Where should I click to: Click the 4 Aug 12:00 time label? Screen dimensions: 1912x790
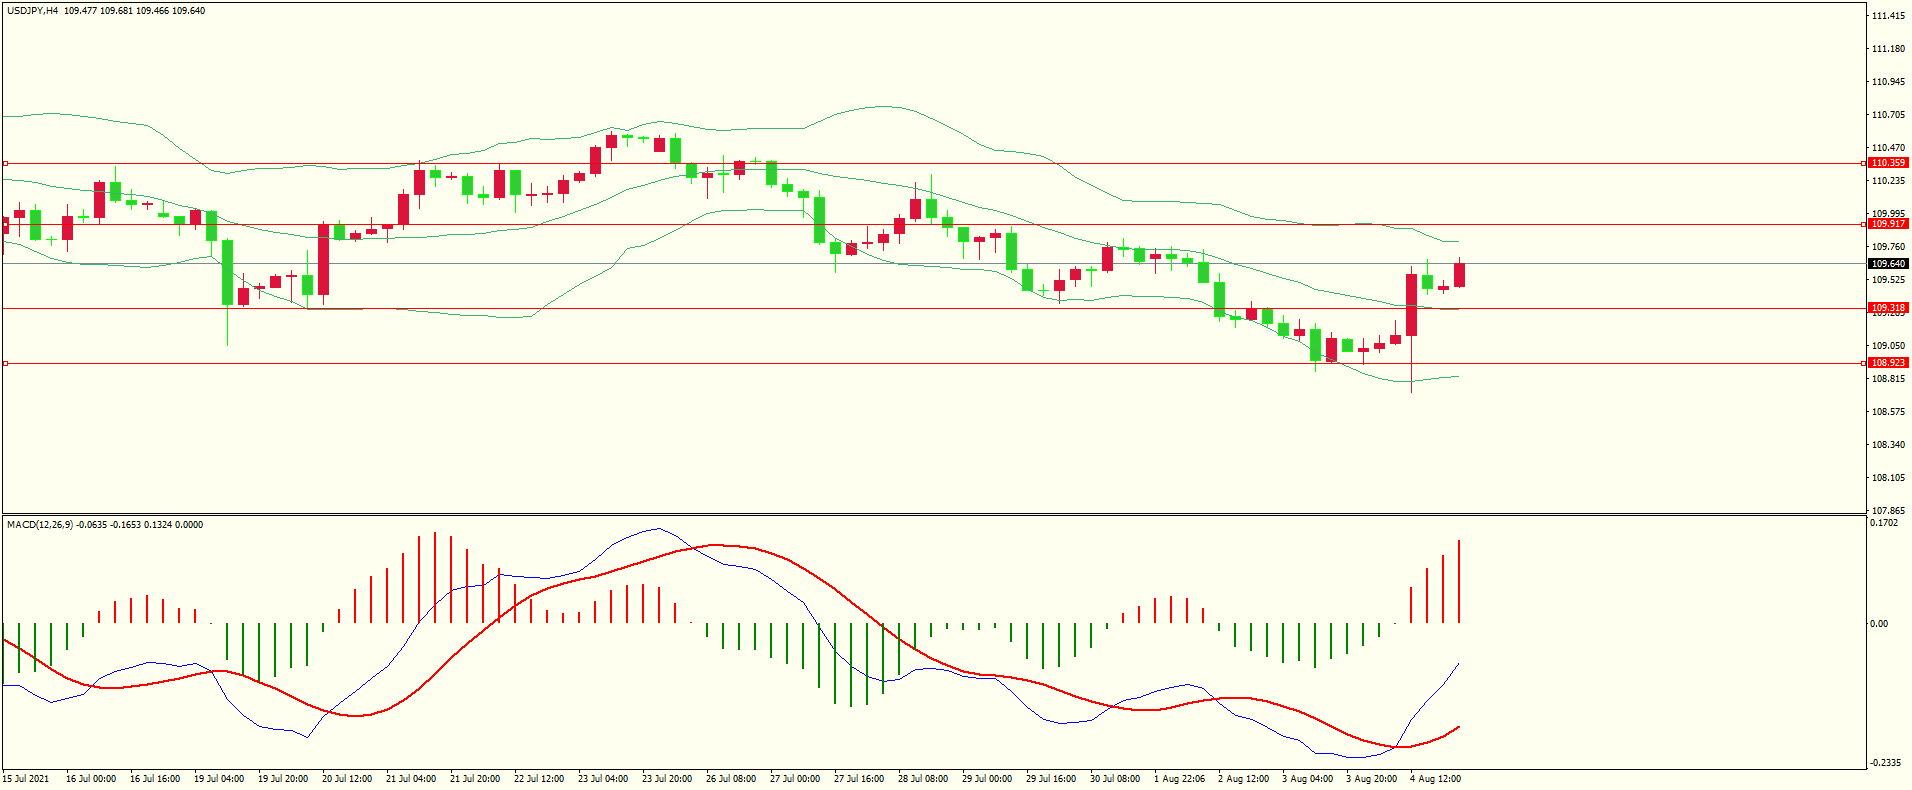pyautogui.click(x=1435, y=779)
